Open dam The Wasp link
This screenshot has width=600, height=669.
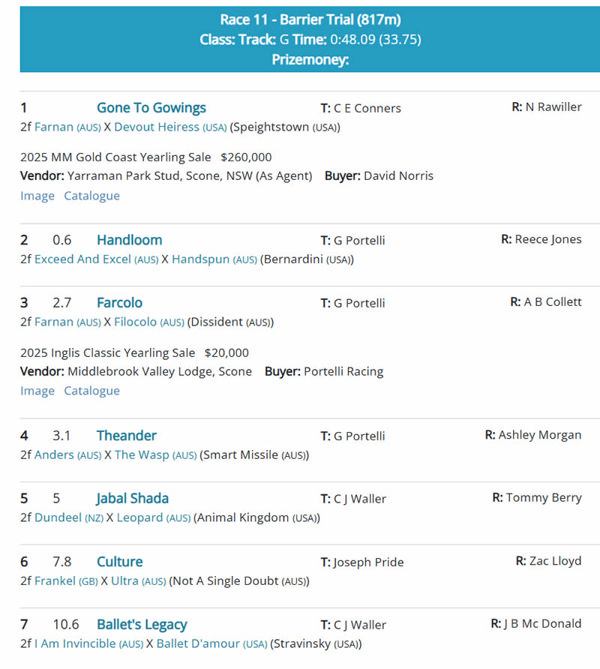coord(142,455)
